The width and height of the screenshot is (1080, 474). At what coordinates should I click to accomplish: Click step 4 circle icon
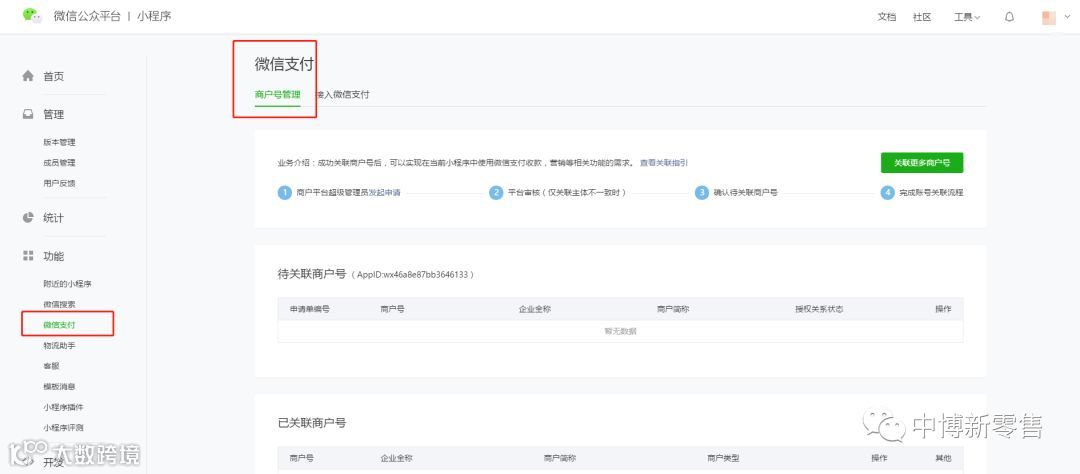click(888, 193)
